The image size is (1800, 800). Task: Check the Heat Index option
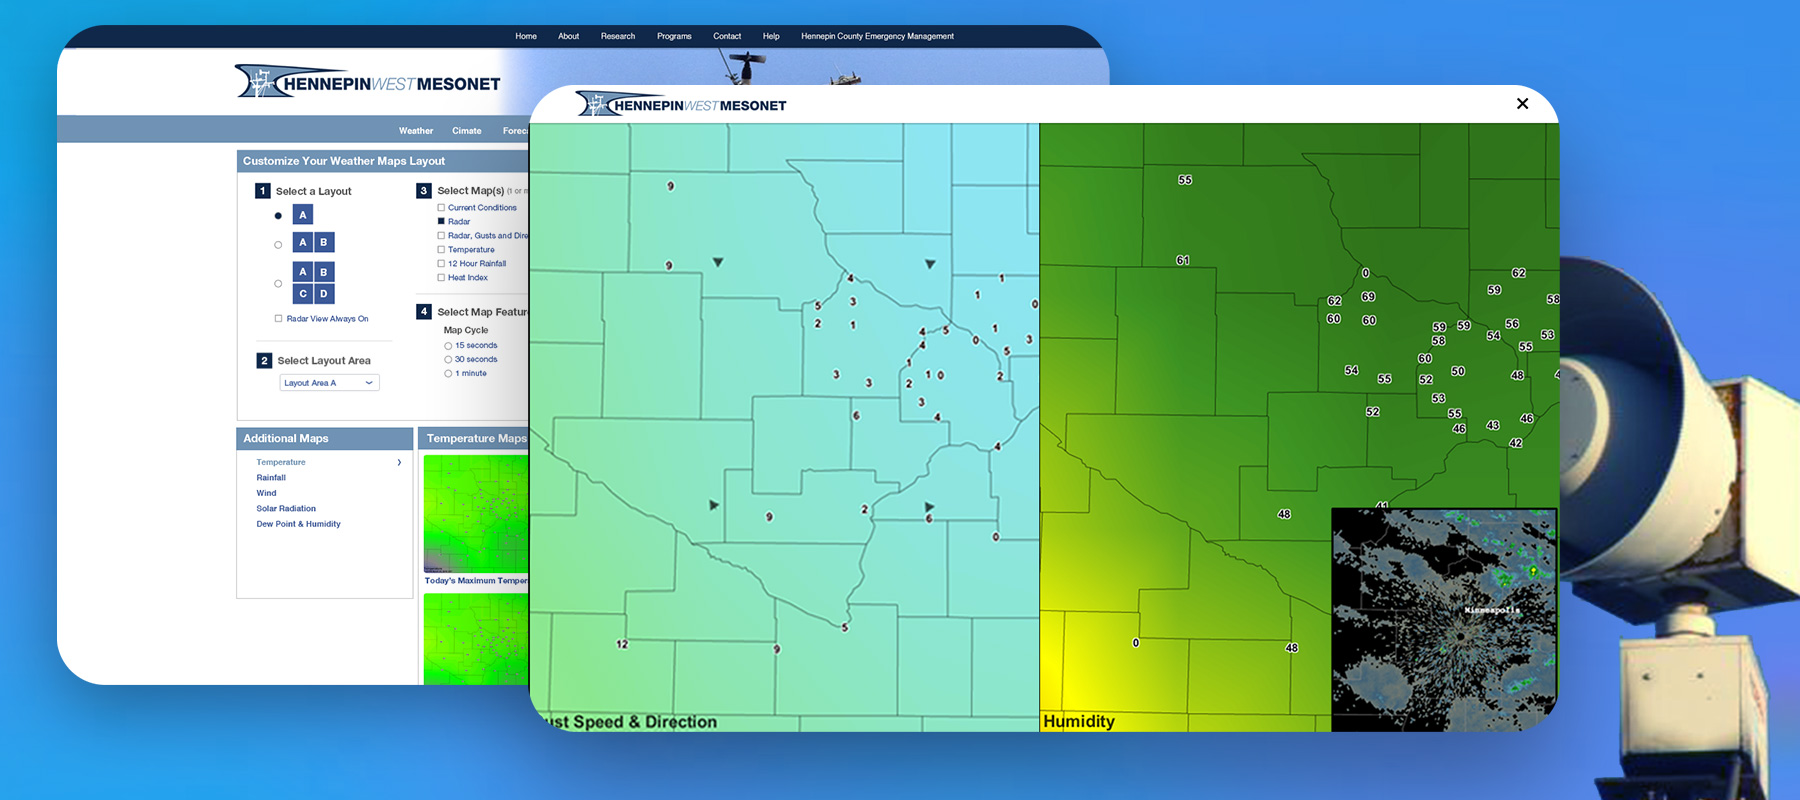point(441,278)
